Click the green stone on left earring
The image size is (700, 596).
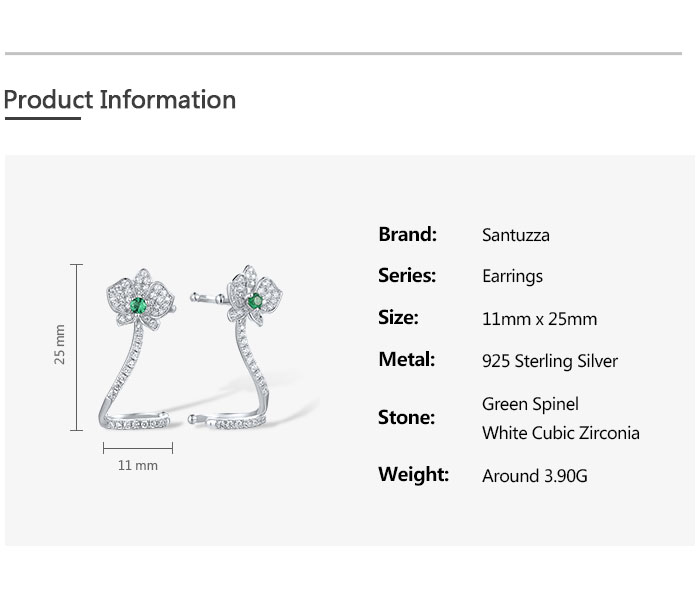click(x=140, y=304)
